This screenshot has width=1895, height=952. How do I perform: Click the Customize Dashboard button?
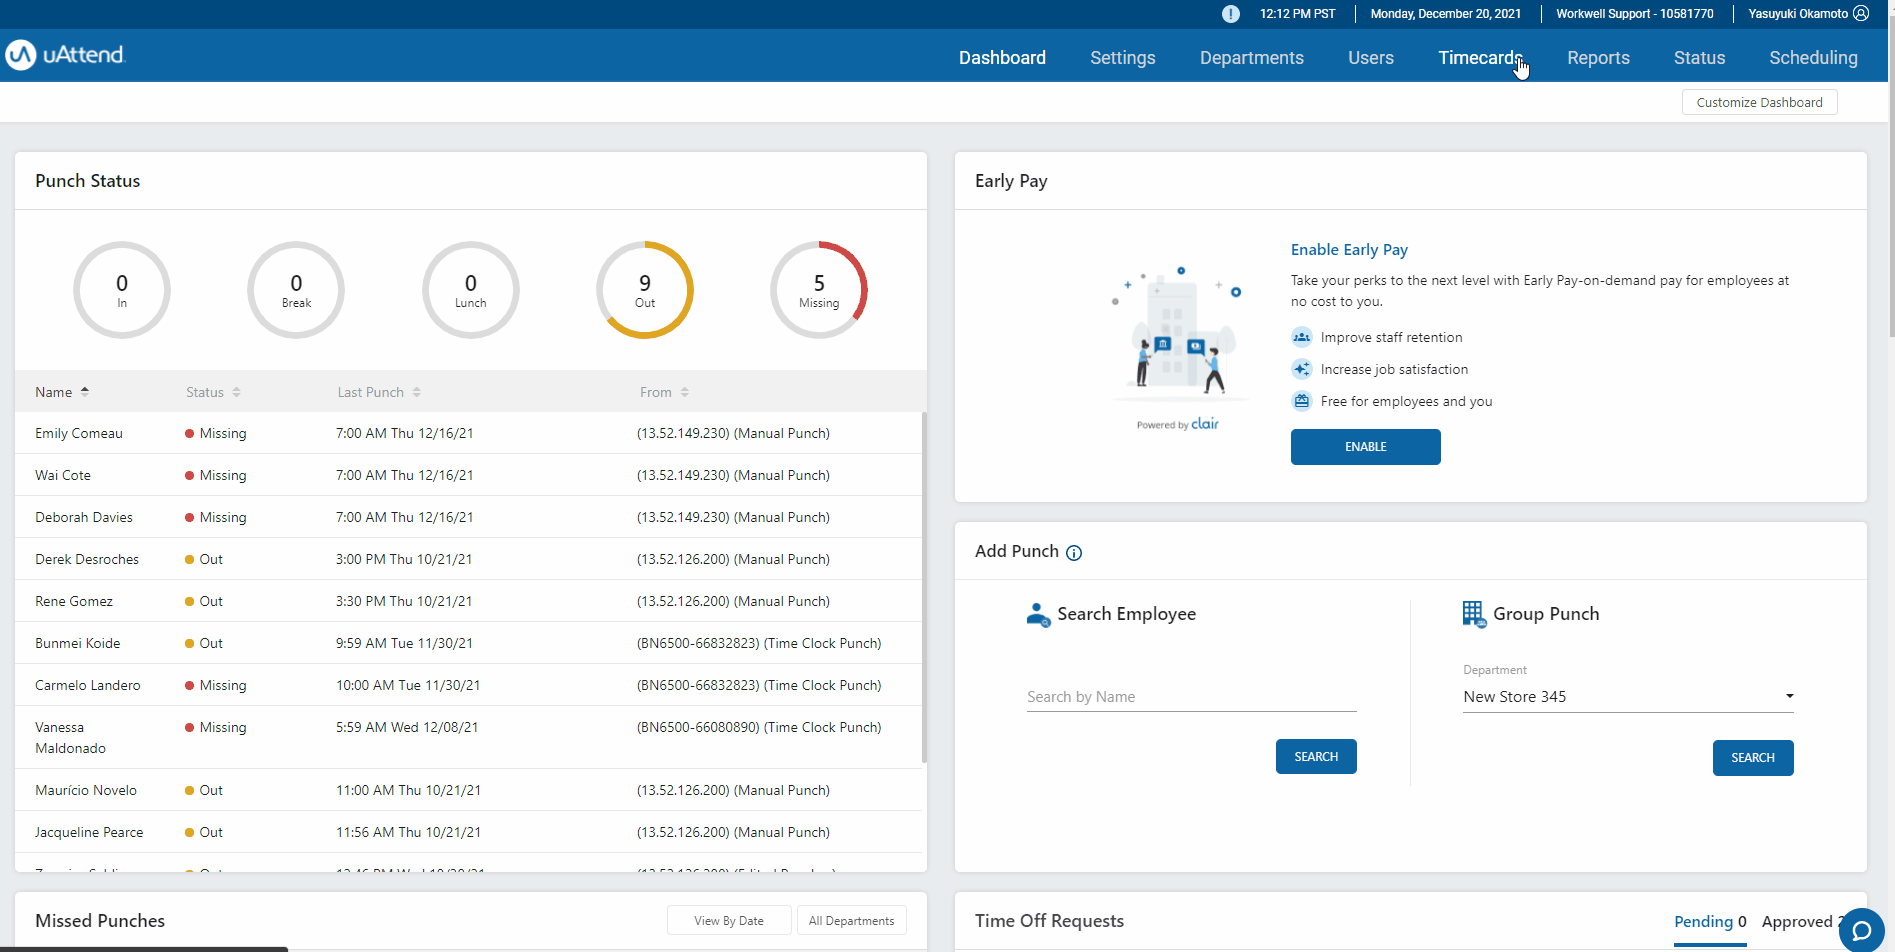pyautogui.click(x=1759, y=102)
